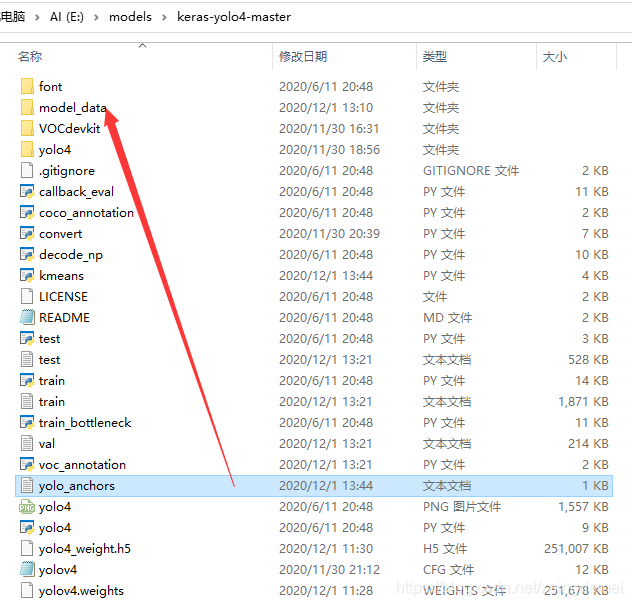Select the file name font
Viewport: 632px width, 606px height.
(50, 86)
